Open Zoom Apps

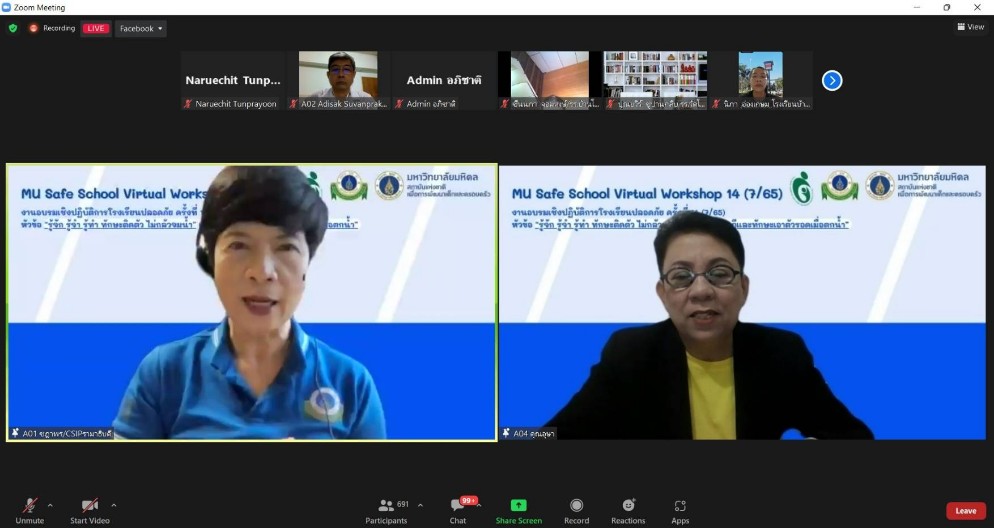coord(680,511)
